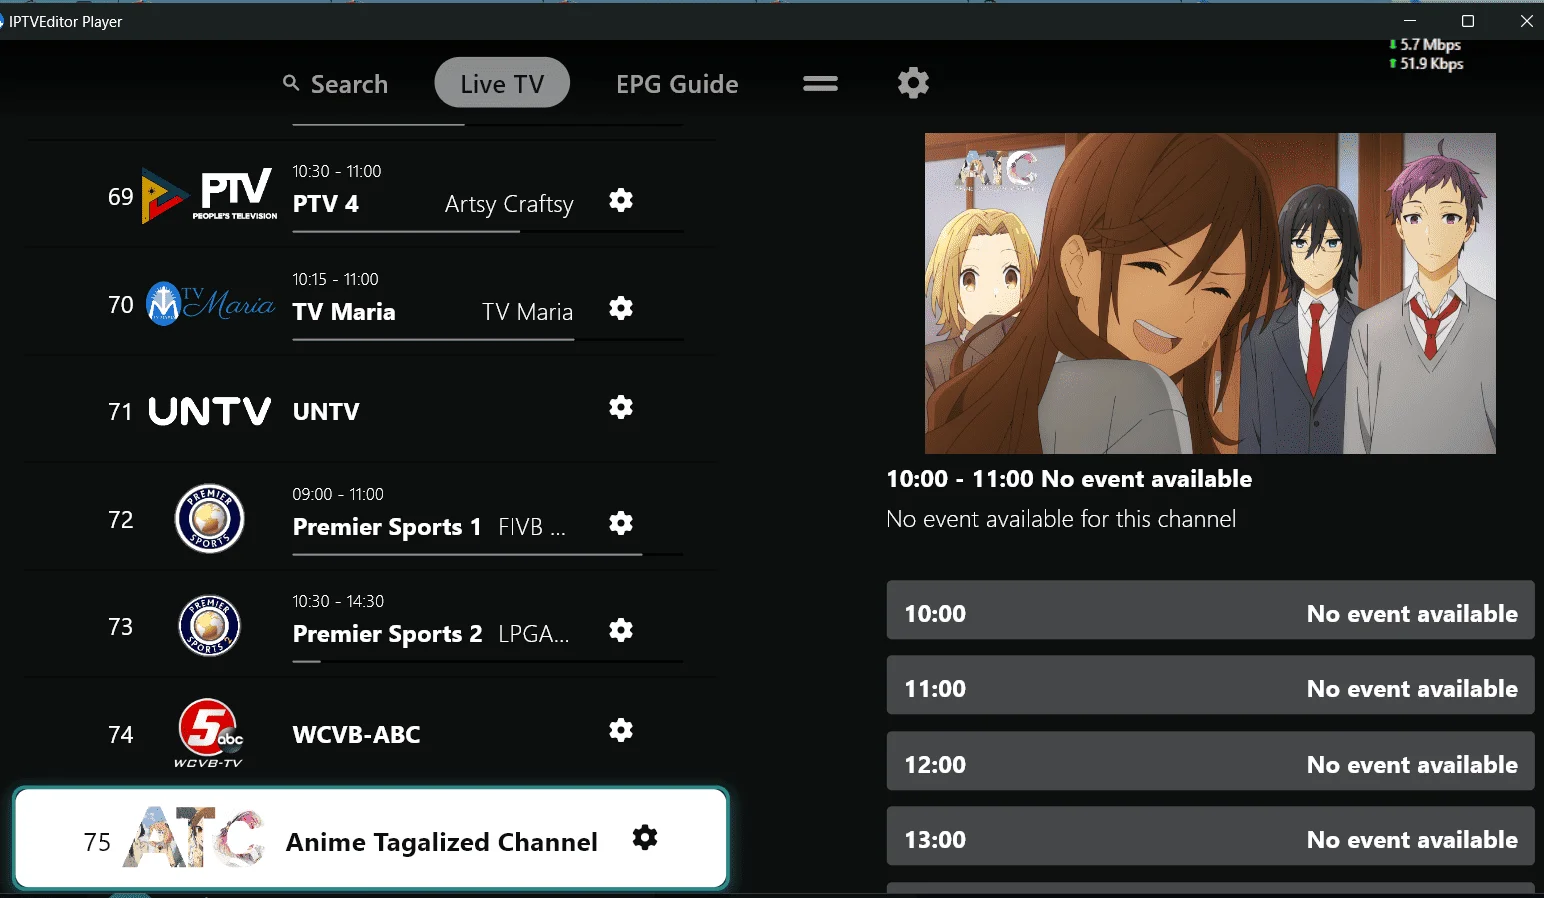Image resolution: width=1544 pixels, height=898 pixels.
Task: Open settings gear for WCVB-ABC
Action: pyautogui.click(x=621, y=730)
